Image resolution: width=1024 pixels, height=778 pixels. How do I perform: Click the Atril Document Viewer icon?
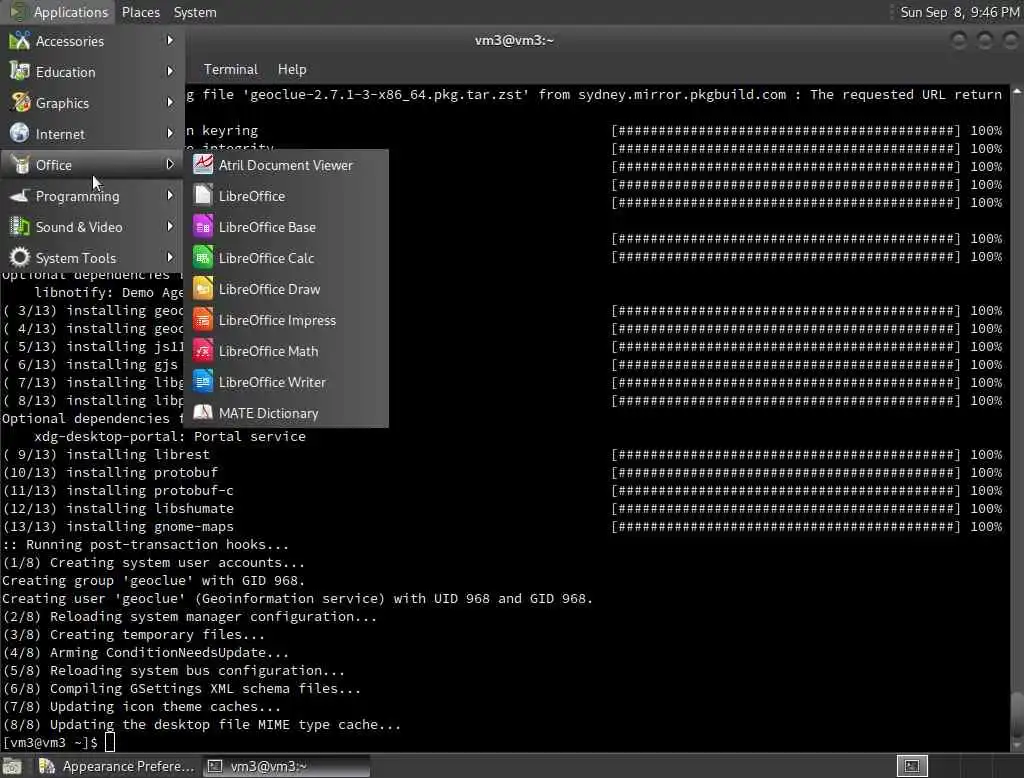click(203, 165)
